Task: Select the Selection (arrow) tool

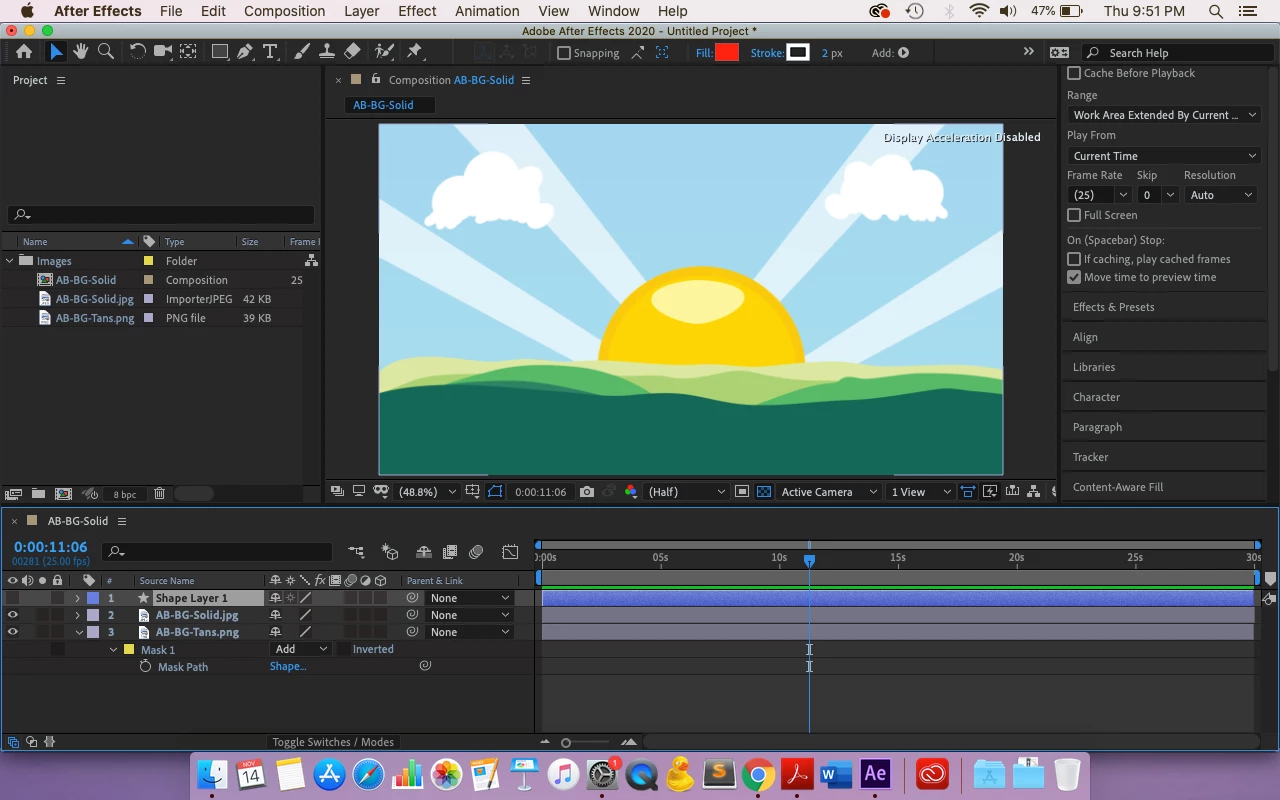Action: point(56,52)
